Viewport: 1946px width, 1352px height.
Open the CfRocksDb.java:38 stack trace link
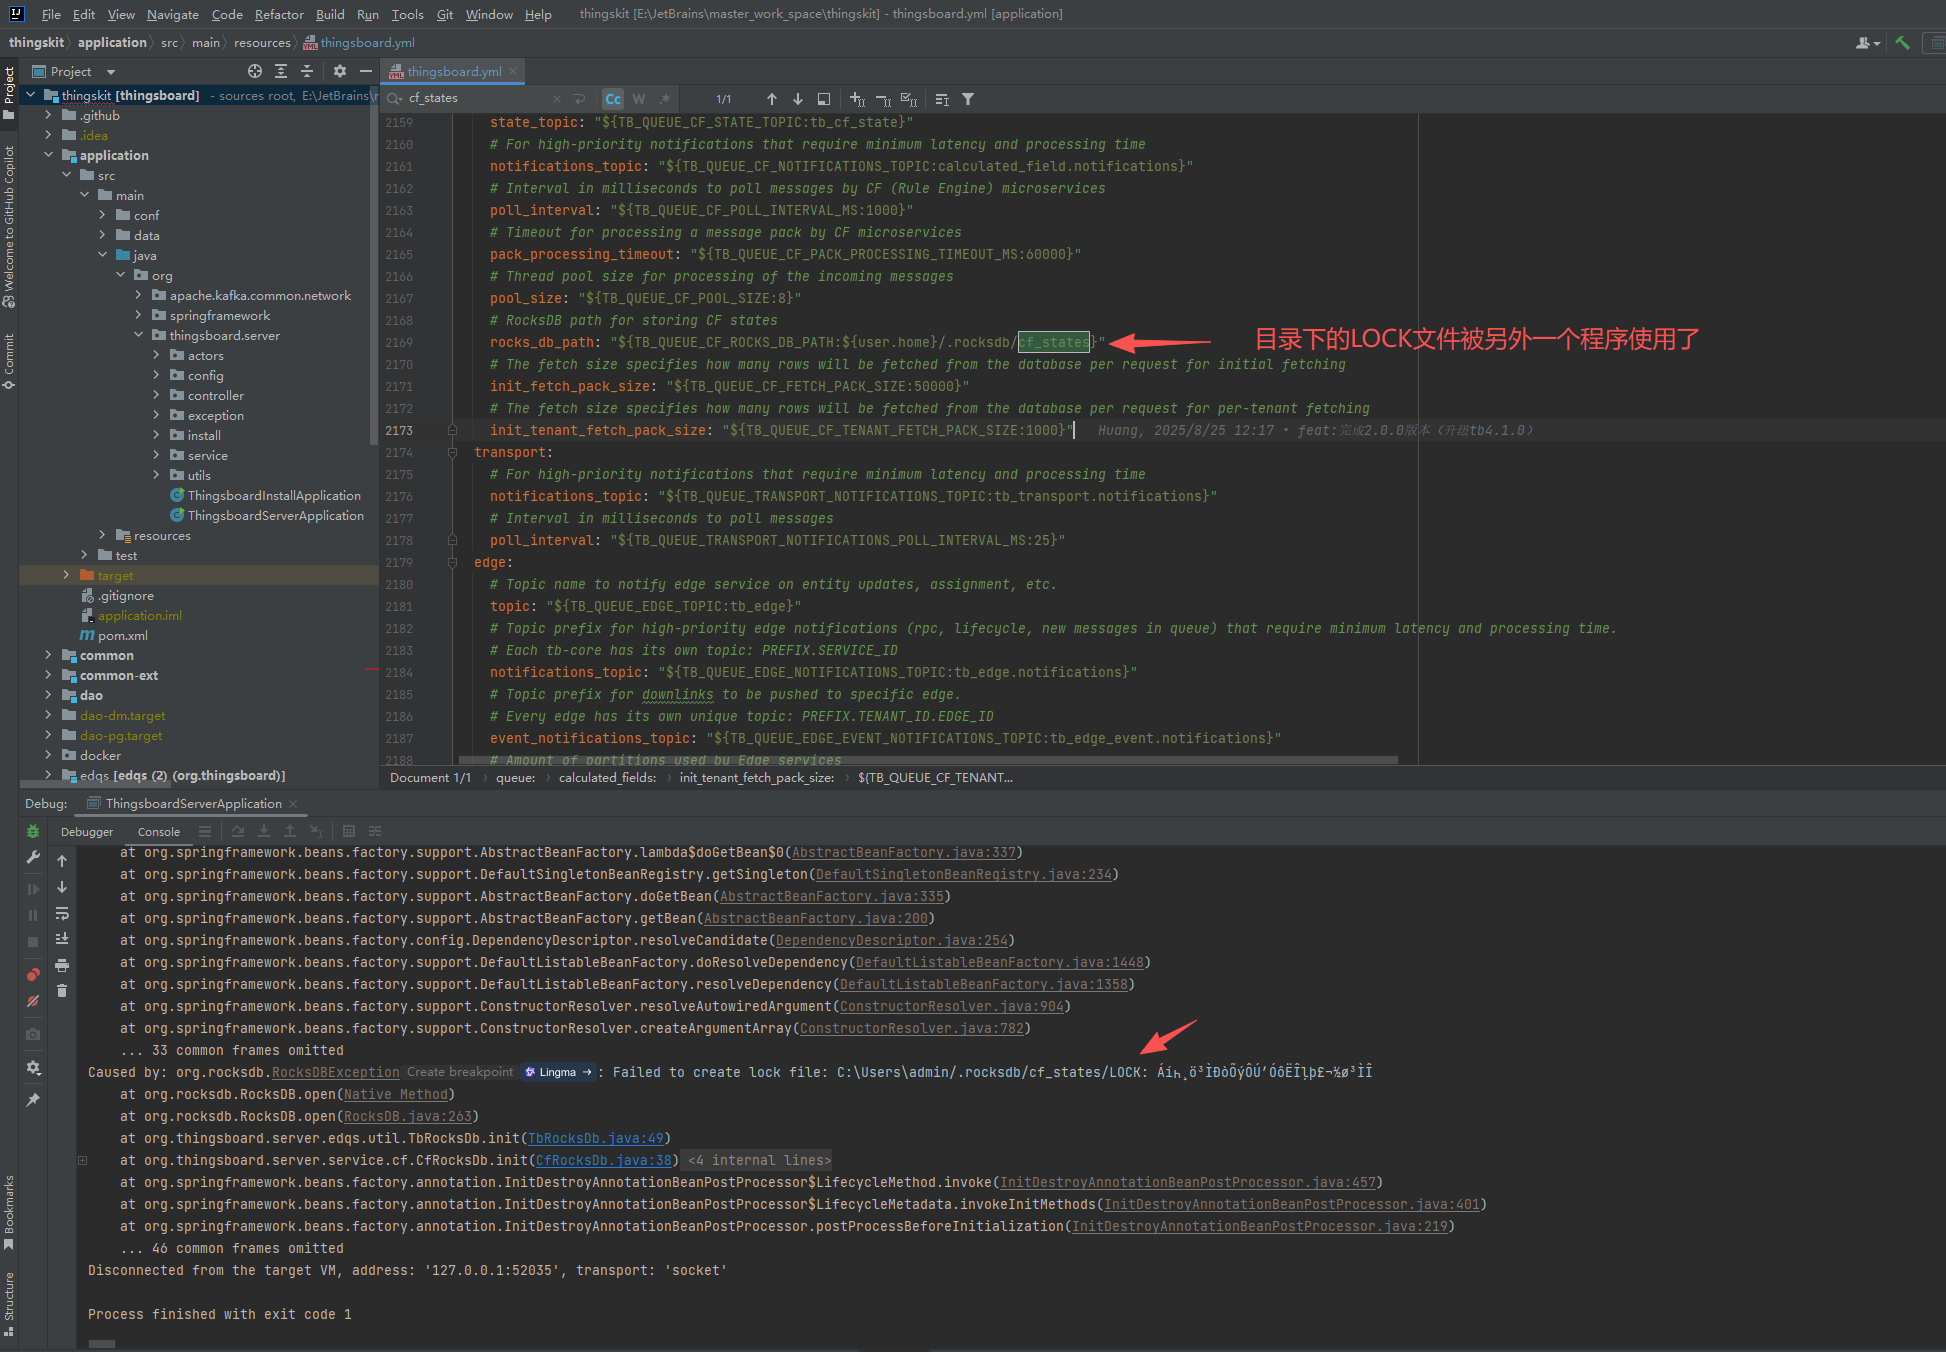[x=604, y=1160]
